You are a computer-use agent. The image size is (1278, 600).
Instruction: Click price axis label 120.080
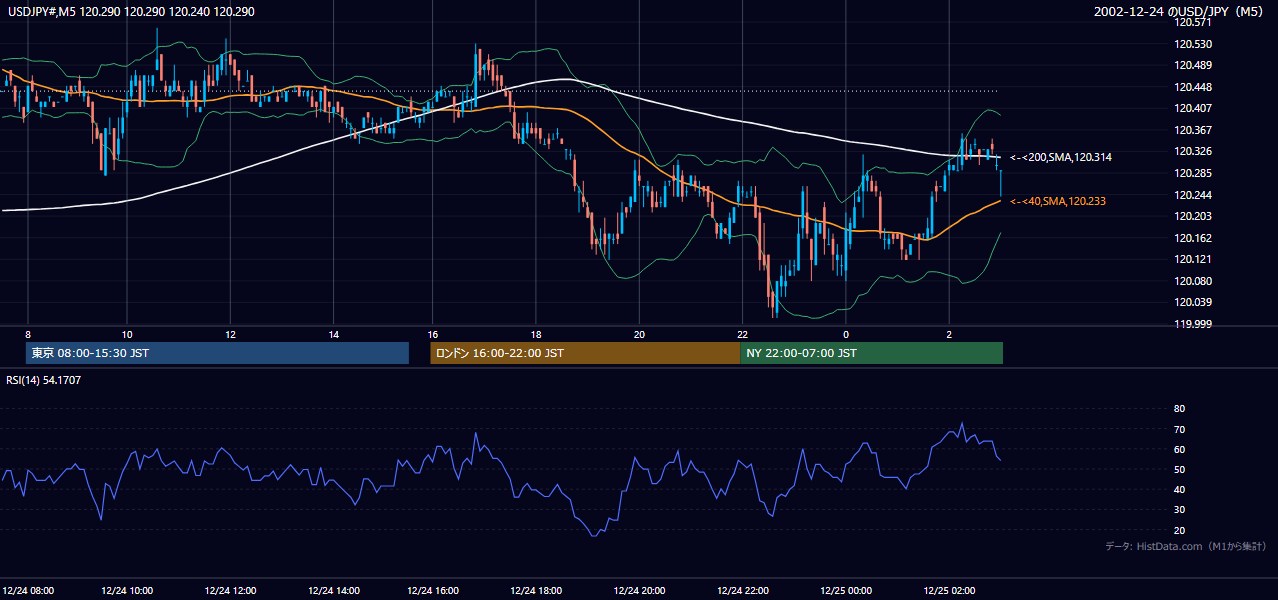1195,281
